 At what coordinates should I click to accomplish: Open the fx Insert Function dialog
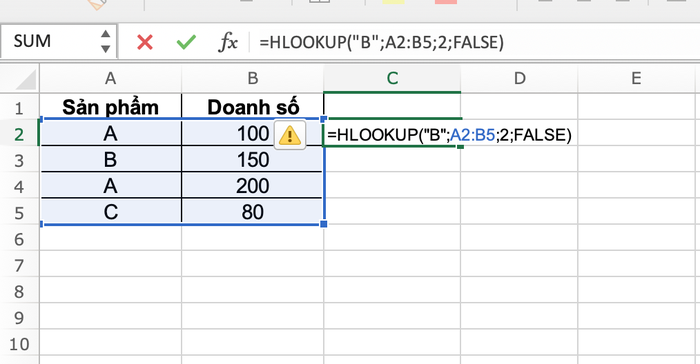click(x=228, y=42)
